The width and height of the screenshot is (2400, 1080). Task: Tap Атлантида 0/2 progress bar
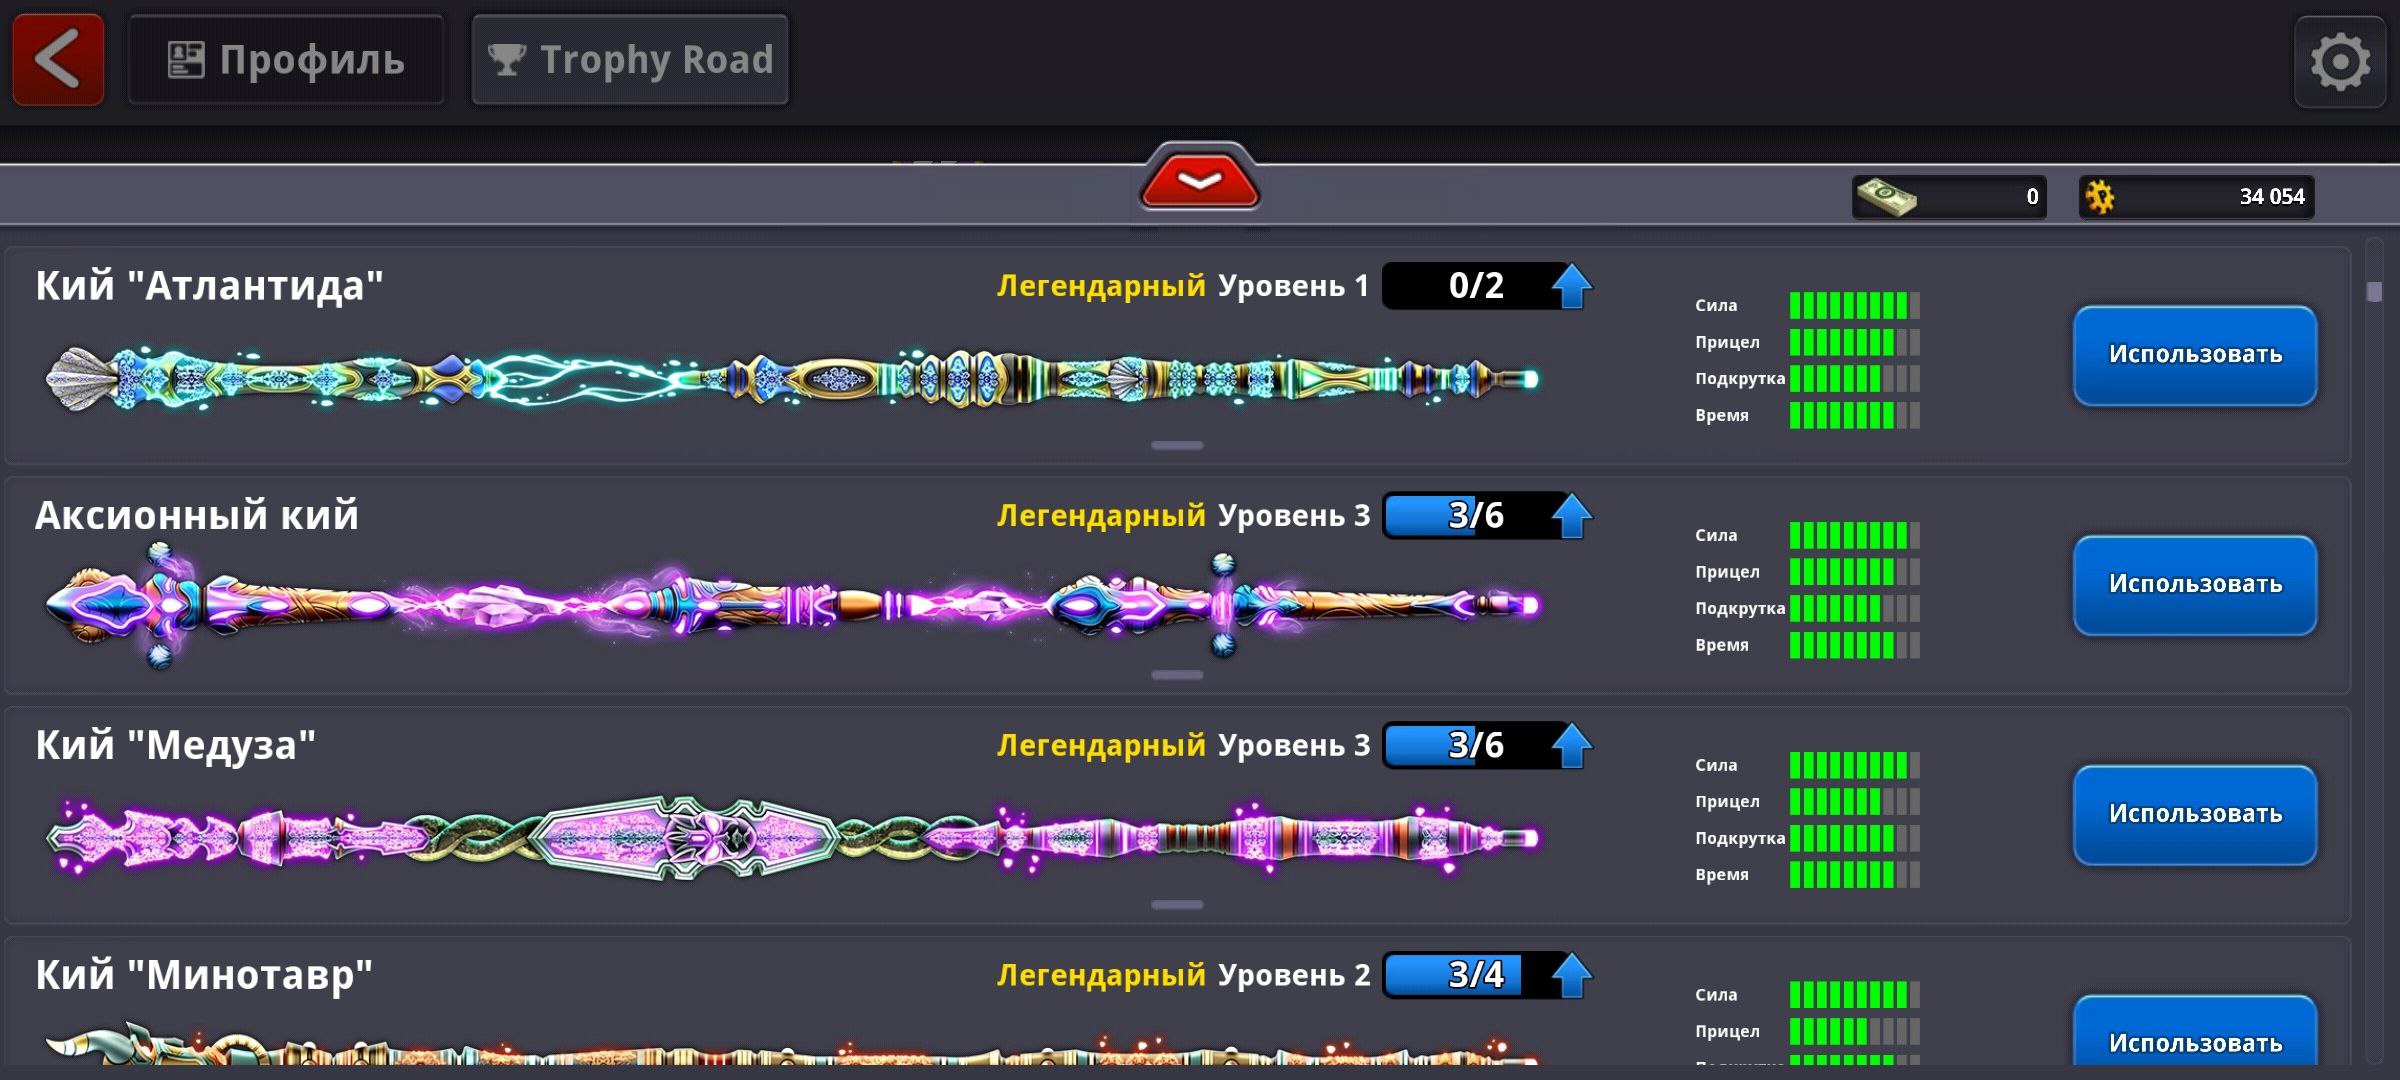1475,286
